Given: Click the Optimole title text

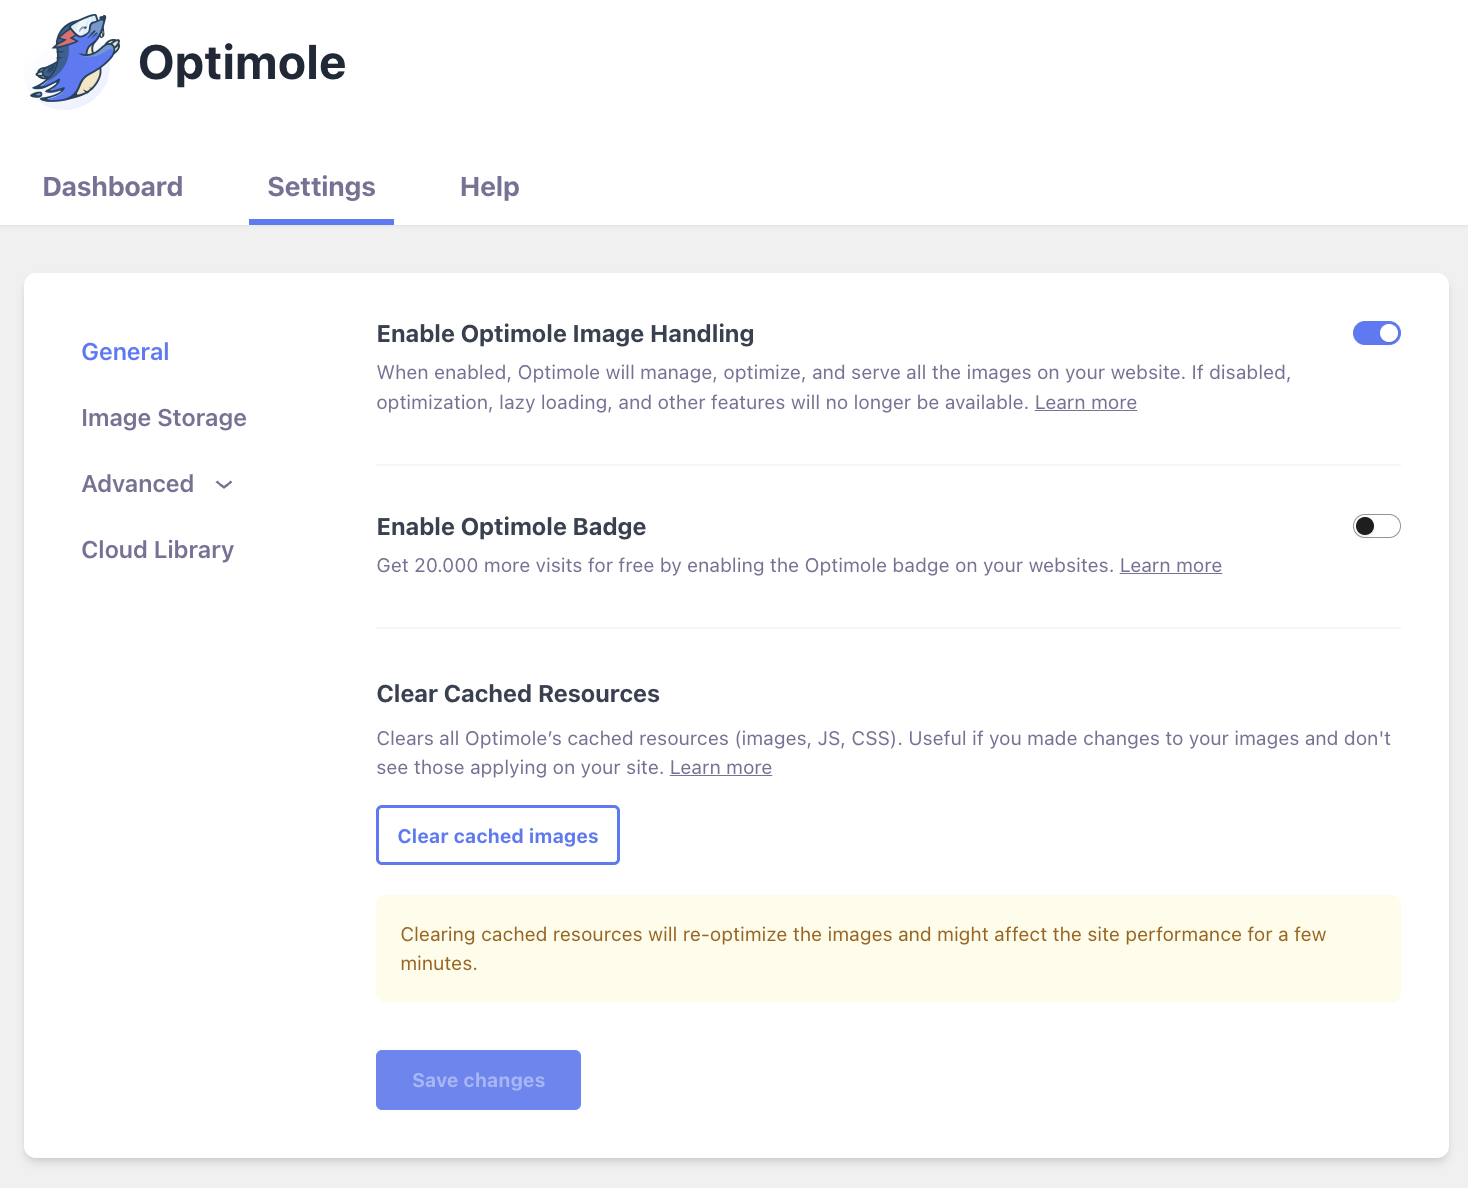Looking at the screenshot, I should (242, 63).
